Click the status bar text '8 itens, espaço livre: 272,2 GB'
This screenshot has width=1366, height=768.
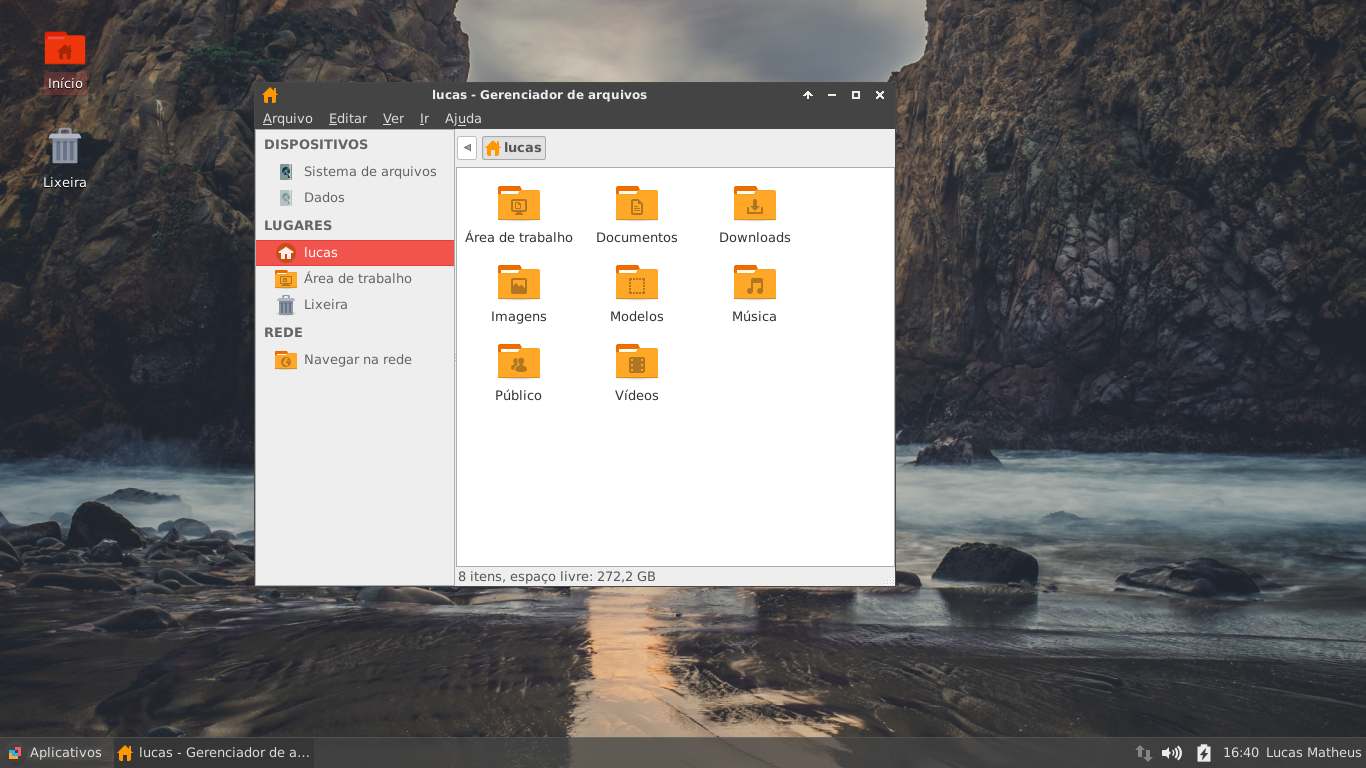[557, 576]
